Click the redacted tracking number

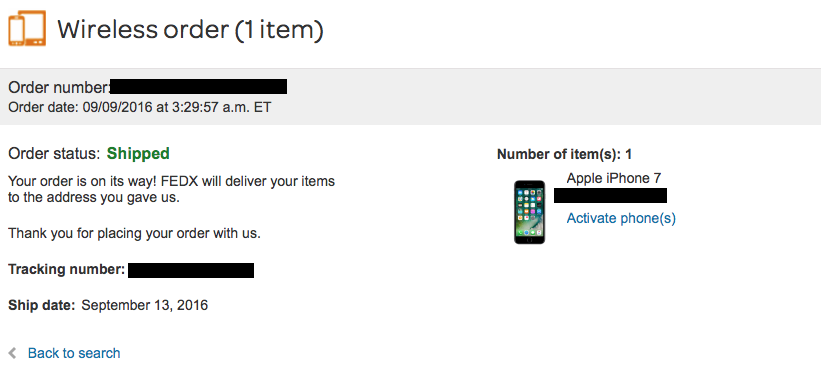(191, 270)
